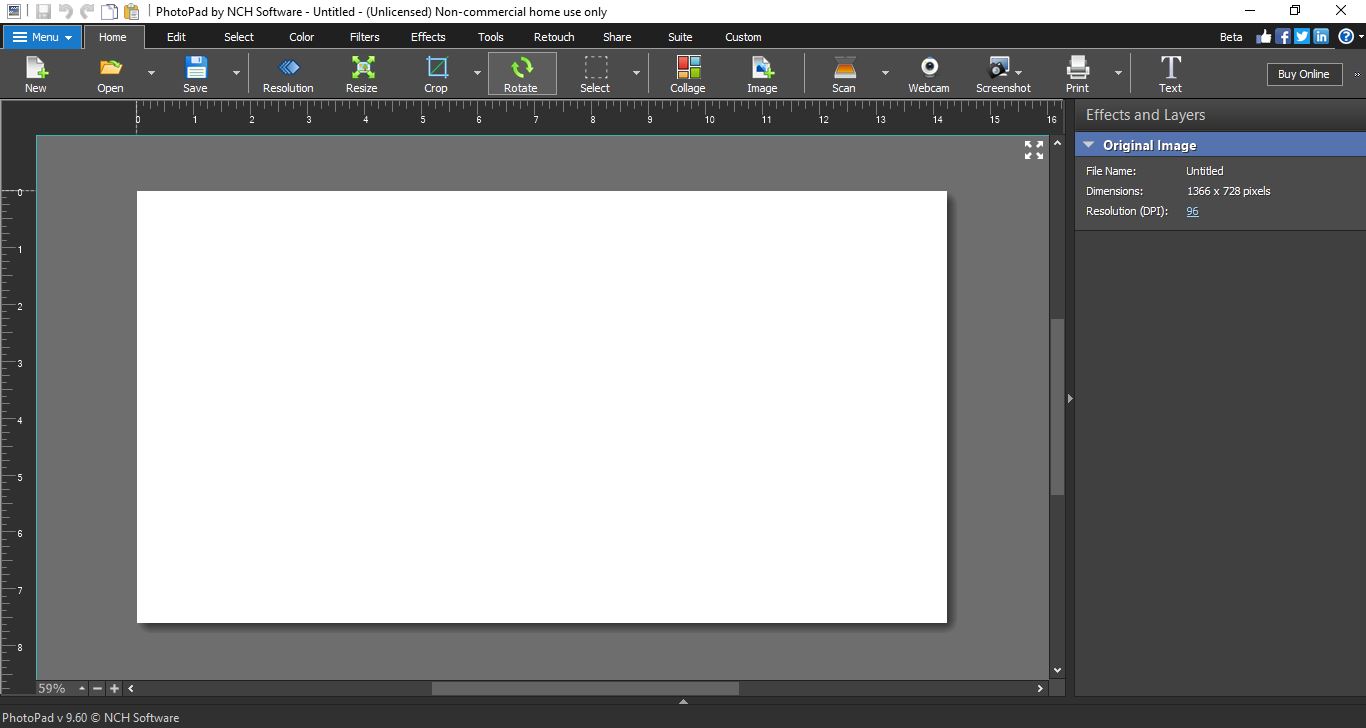The height and width of the screenshot is (728, 1366).
Task: Click the Resolution DPI 96 link
Action: 1192,211
